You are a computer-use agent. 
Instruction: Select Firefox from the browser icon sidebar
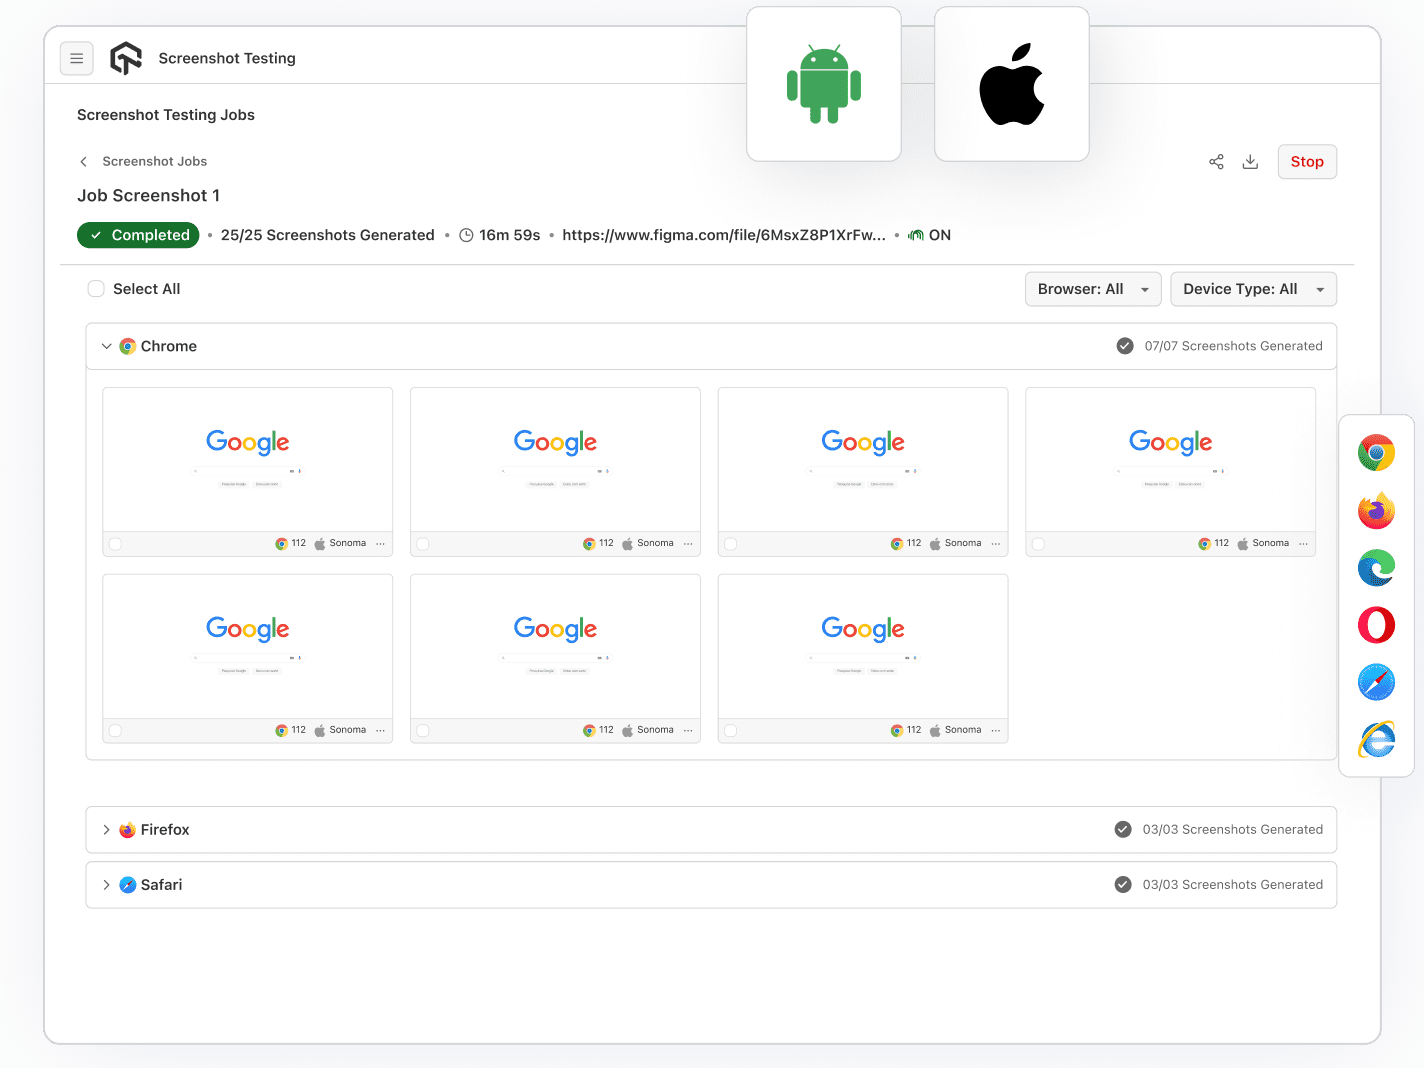[1376, 510]
